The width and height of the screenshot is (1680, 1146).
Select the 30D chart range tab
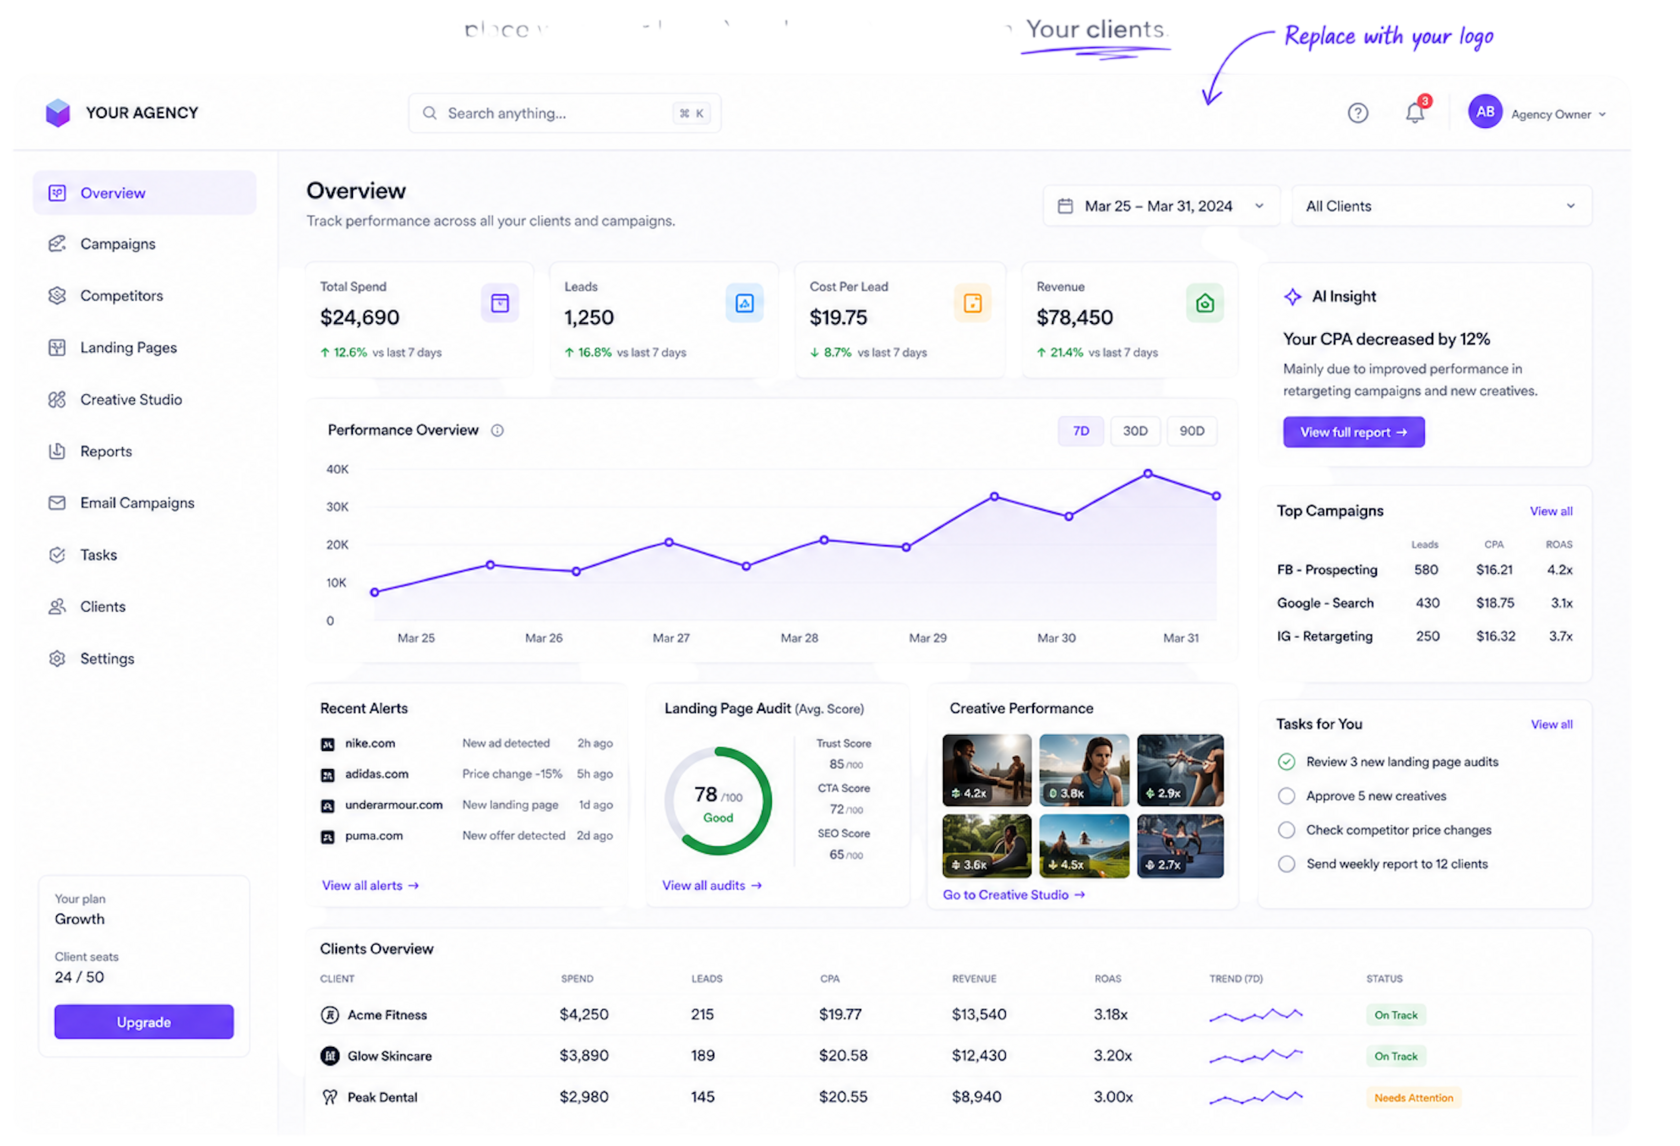[x=1135, y=431]
